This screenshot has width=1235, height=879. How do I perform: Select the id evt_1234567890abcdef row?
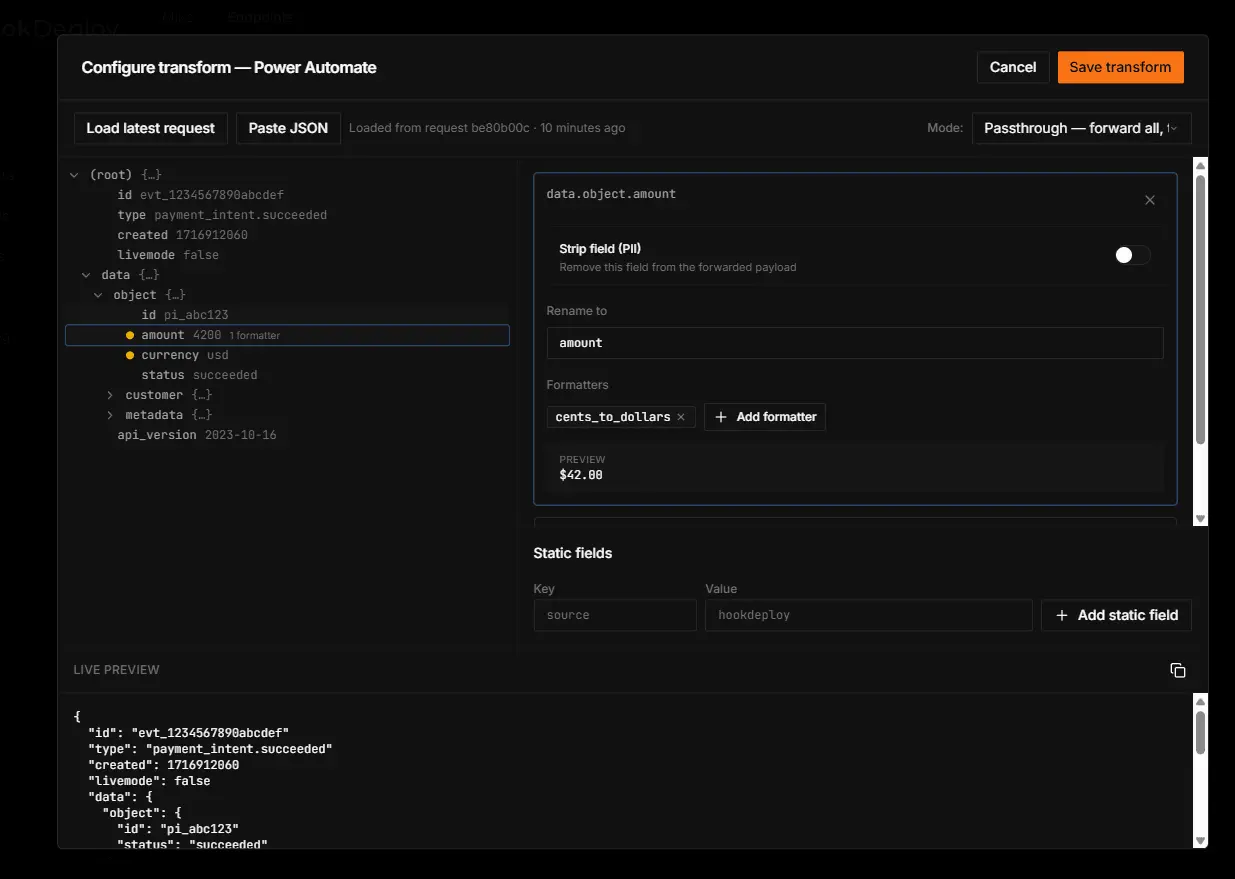tap(287, 195)
